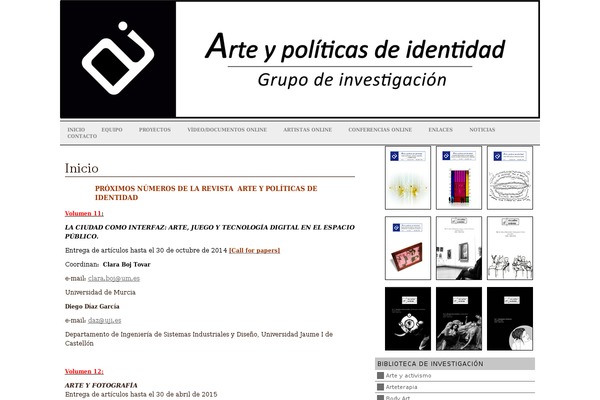
Task: Select Artistas Online in the navigation bar
Action: click(307, 130)
